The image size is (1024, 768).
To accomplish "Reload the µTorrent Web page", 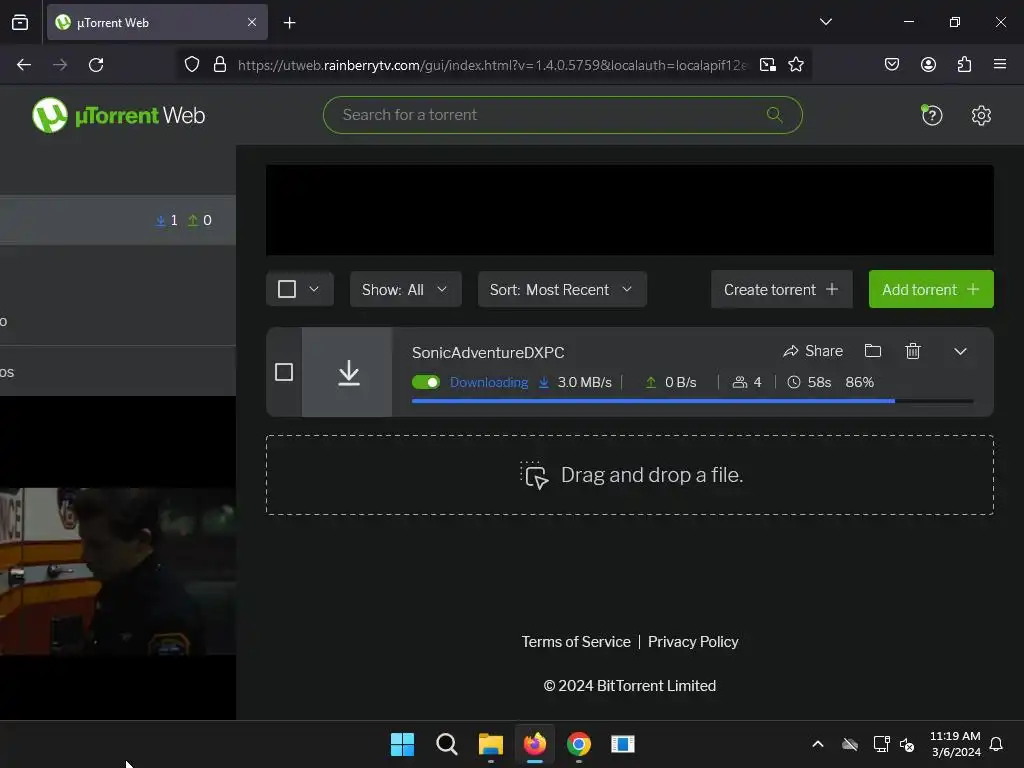I will coord(96,65).
